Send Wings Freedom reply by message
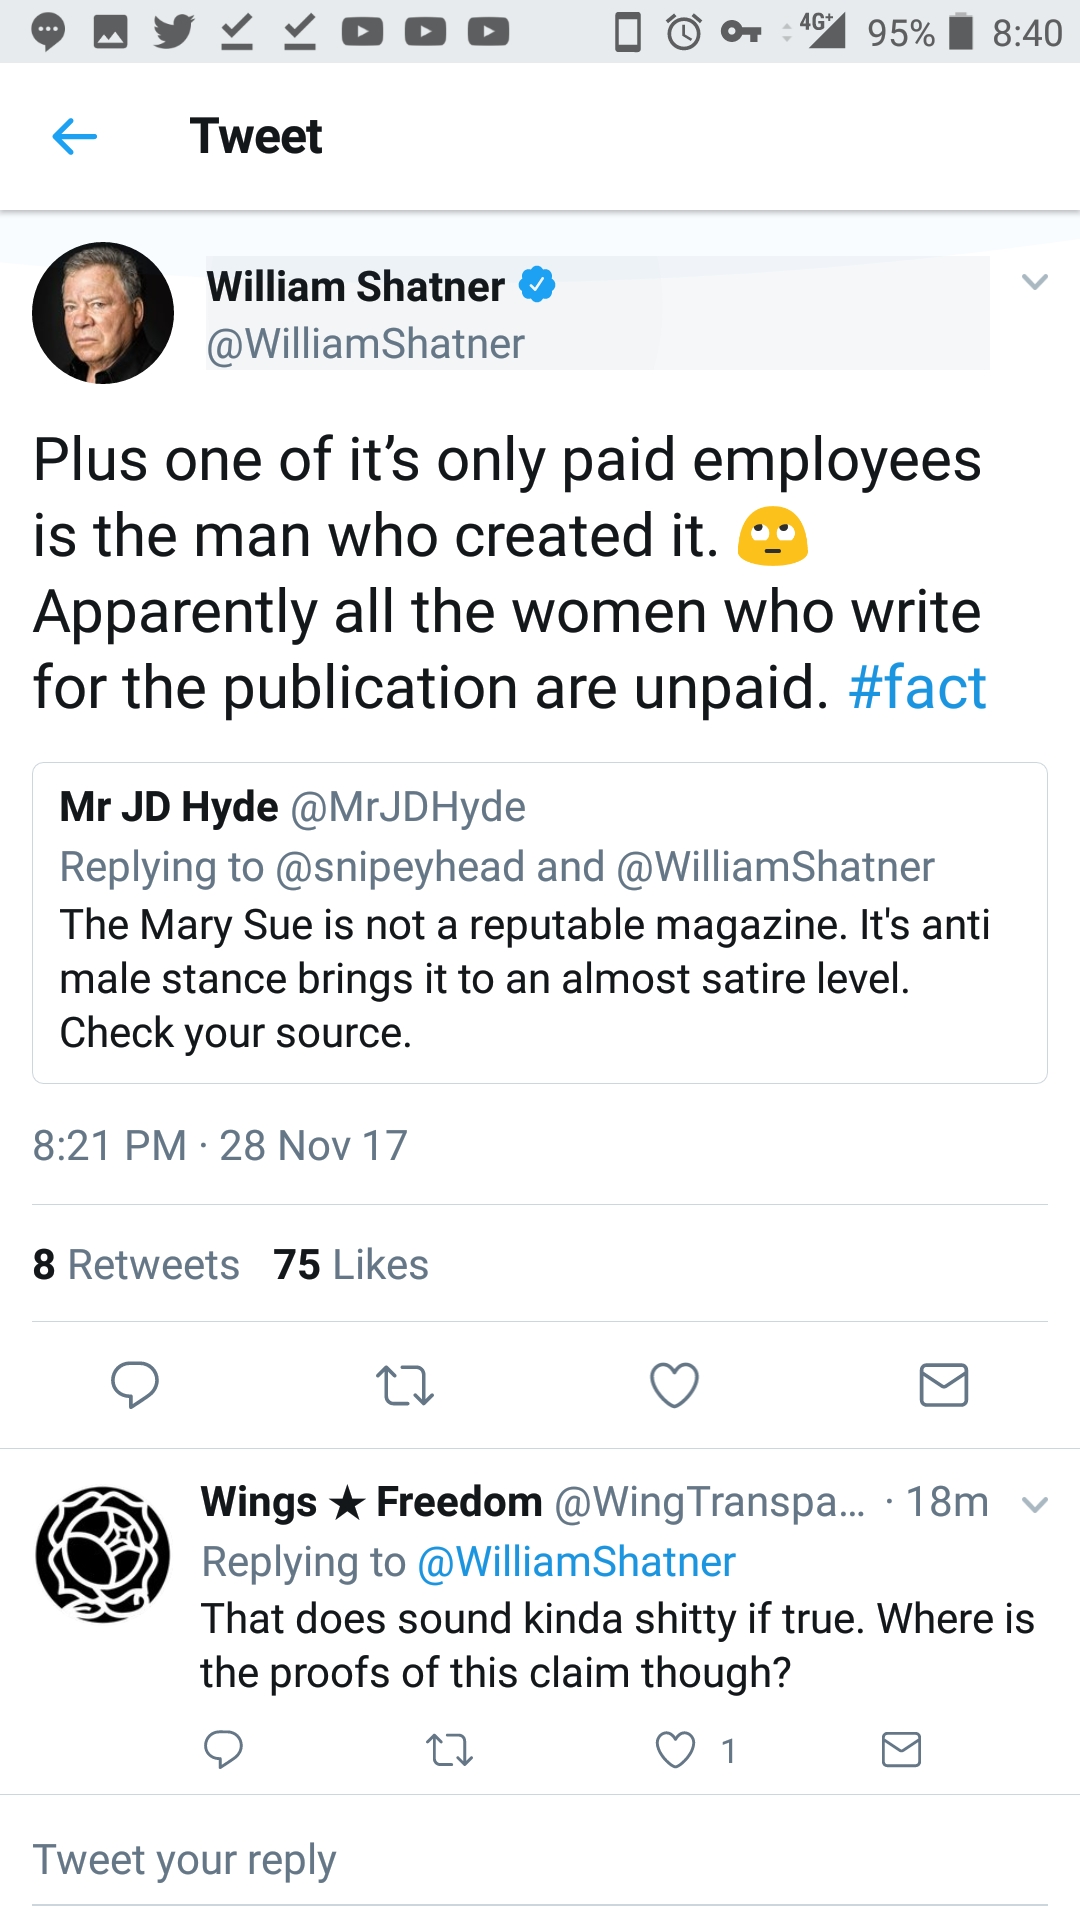The image size is (1080, 1920). pyautogui.click(x=901, y=1750)
